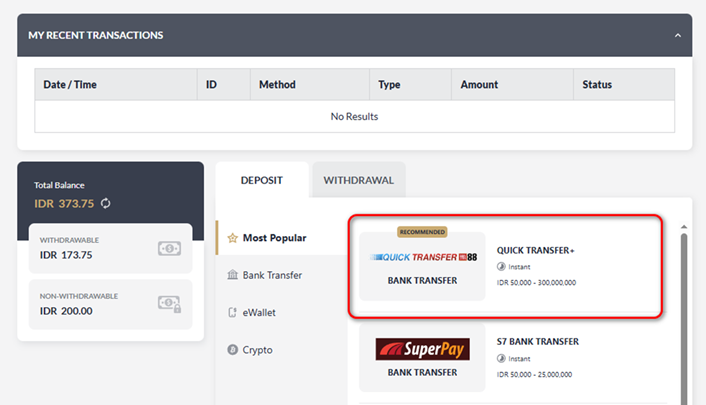Click the Date / Time column header
706x405 pixels.
pyautogui.click(x=69, y=85)
